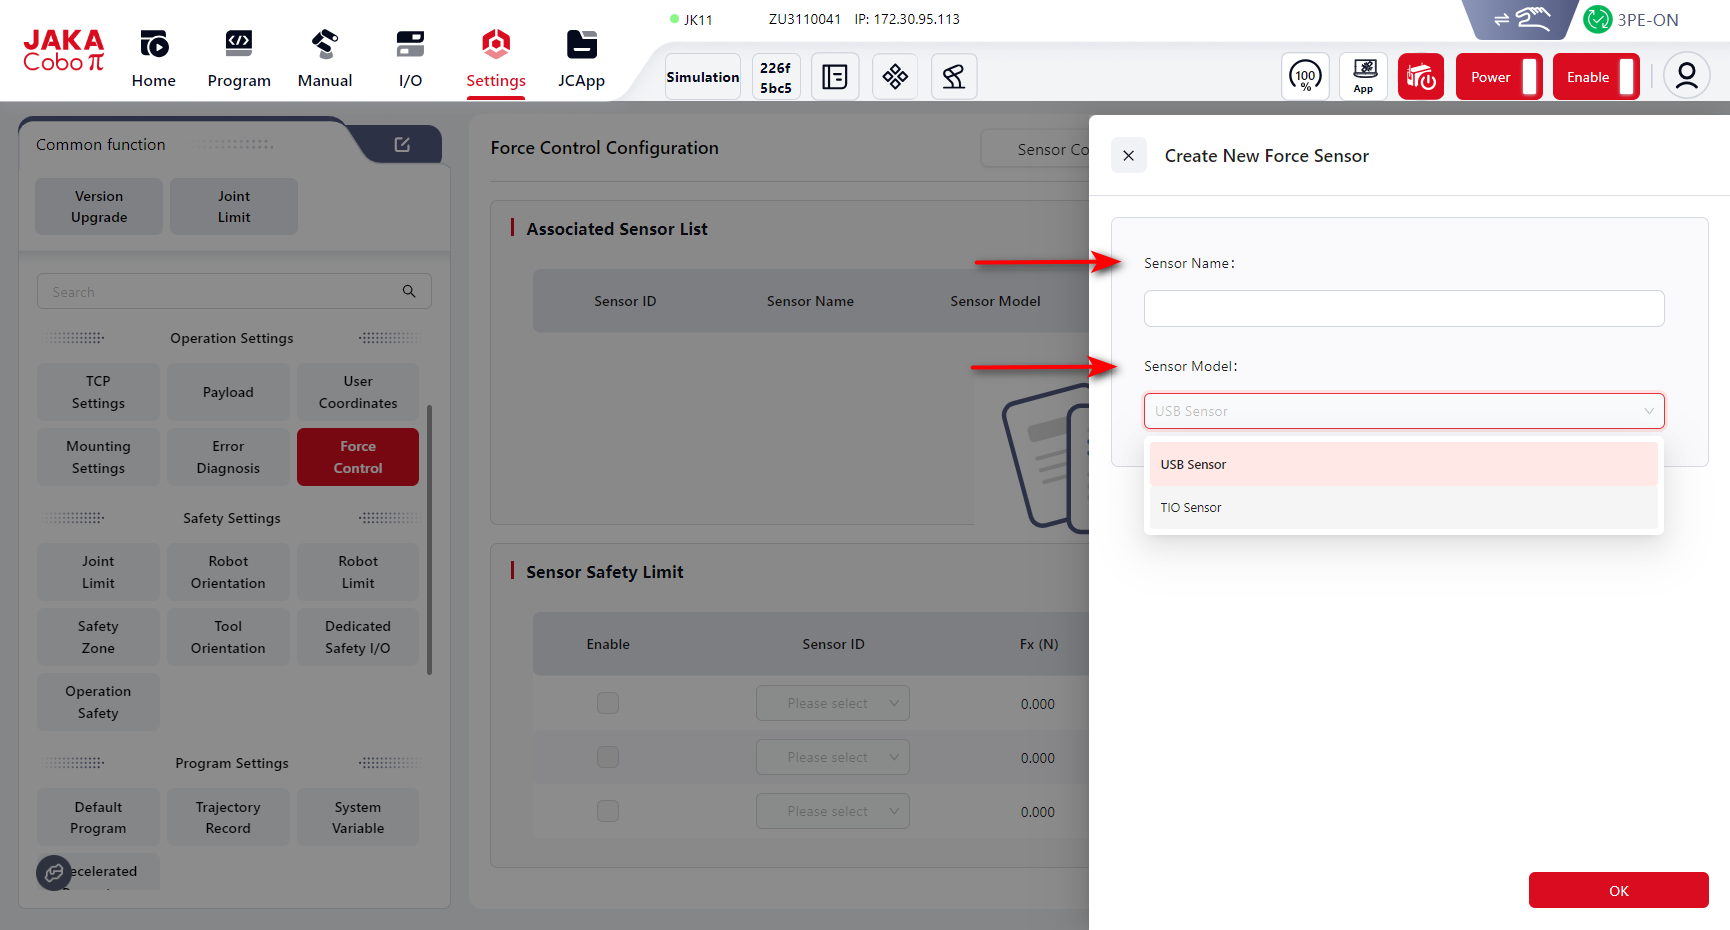The image size is (1730, 930).
Task: Click the four-diamond layout icon
Action: point(895,77)
